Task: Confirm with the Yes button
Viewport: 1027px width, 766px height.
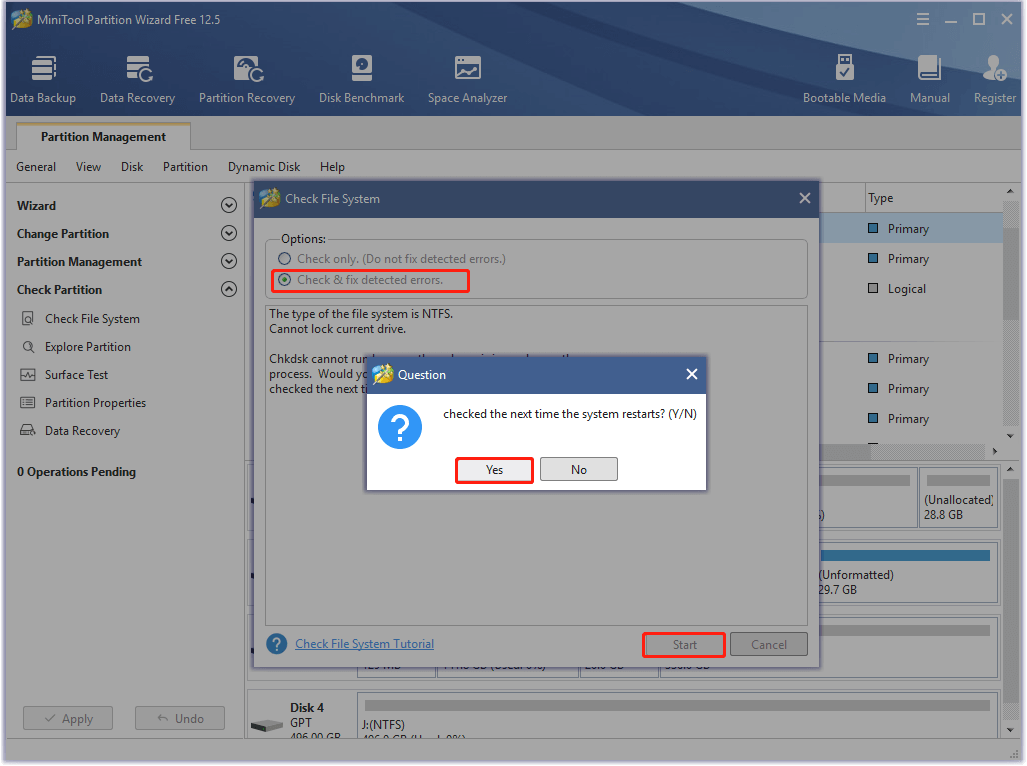Action: coord(495,469)
